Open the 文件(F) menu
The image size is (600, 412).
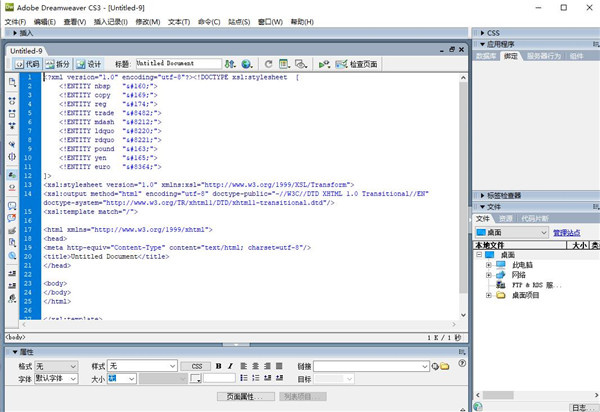click(15, 22)
